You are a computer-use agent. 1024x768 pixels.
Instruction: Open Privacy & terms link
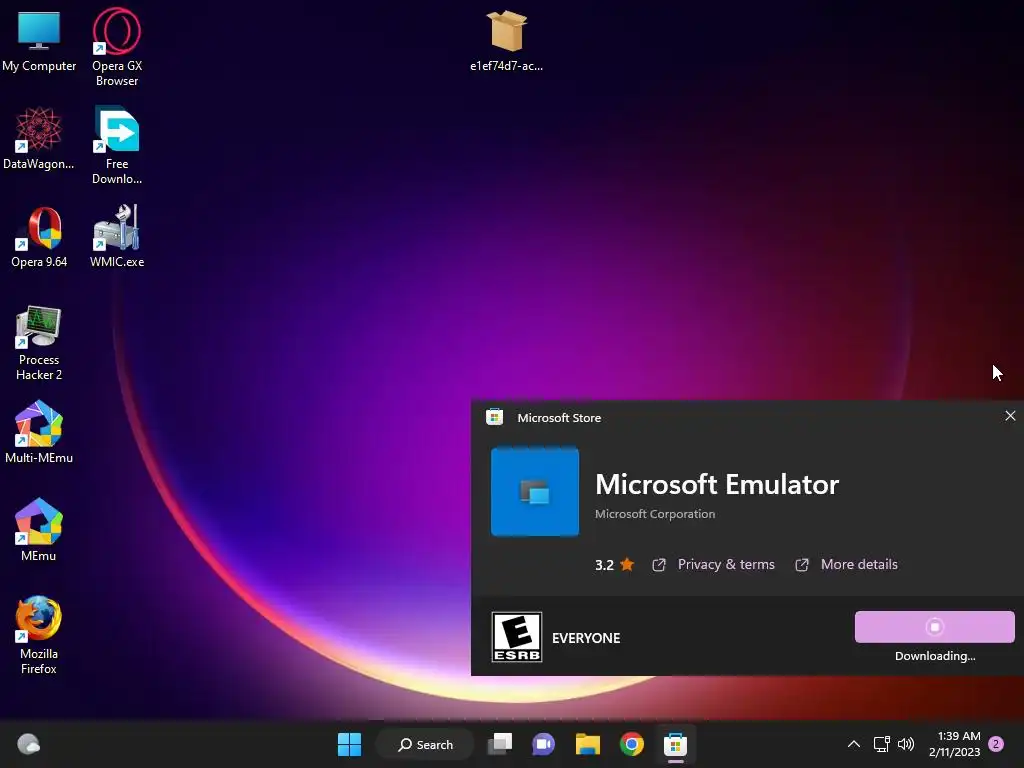pos(714,564)
